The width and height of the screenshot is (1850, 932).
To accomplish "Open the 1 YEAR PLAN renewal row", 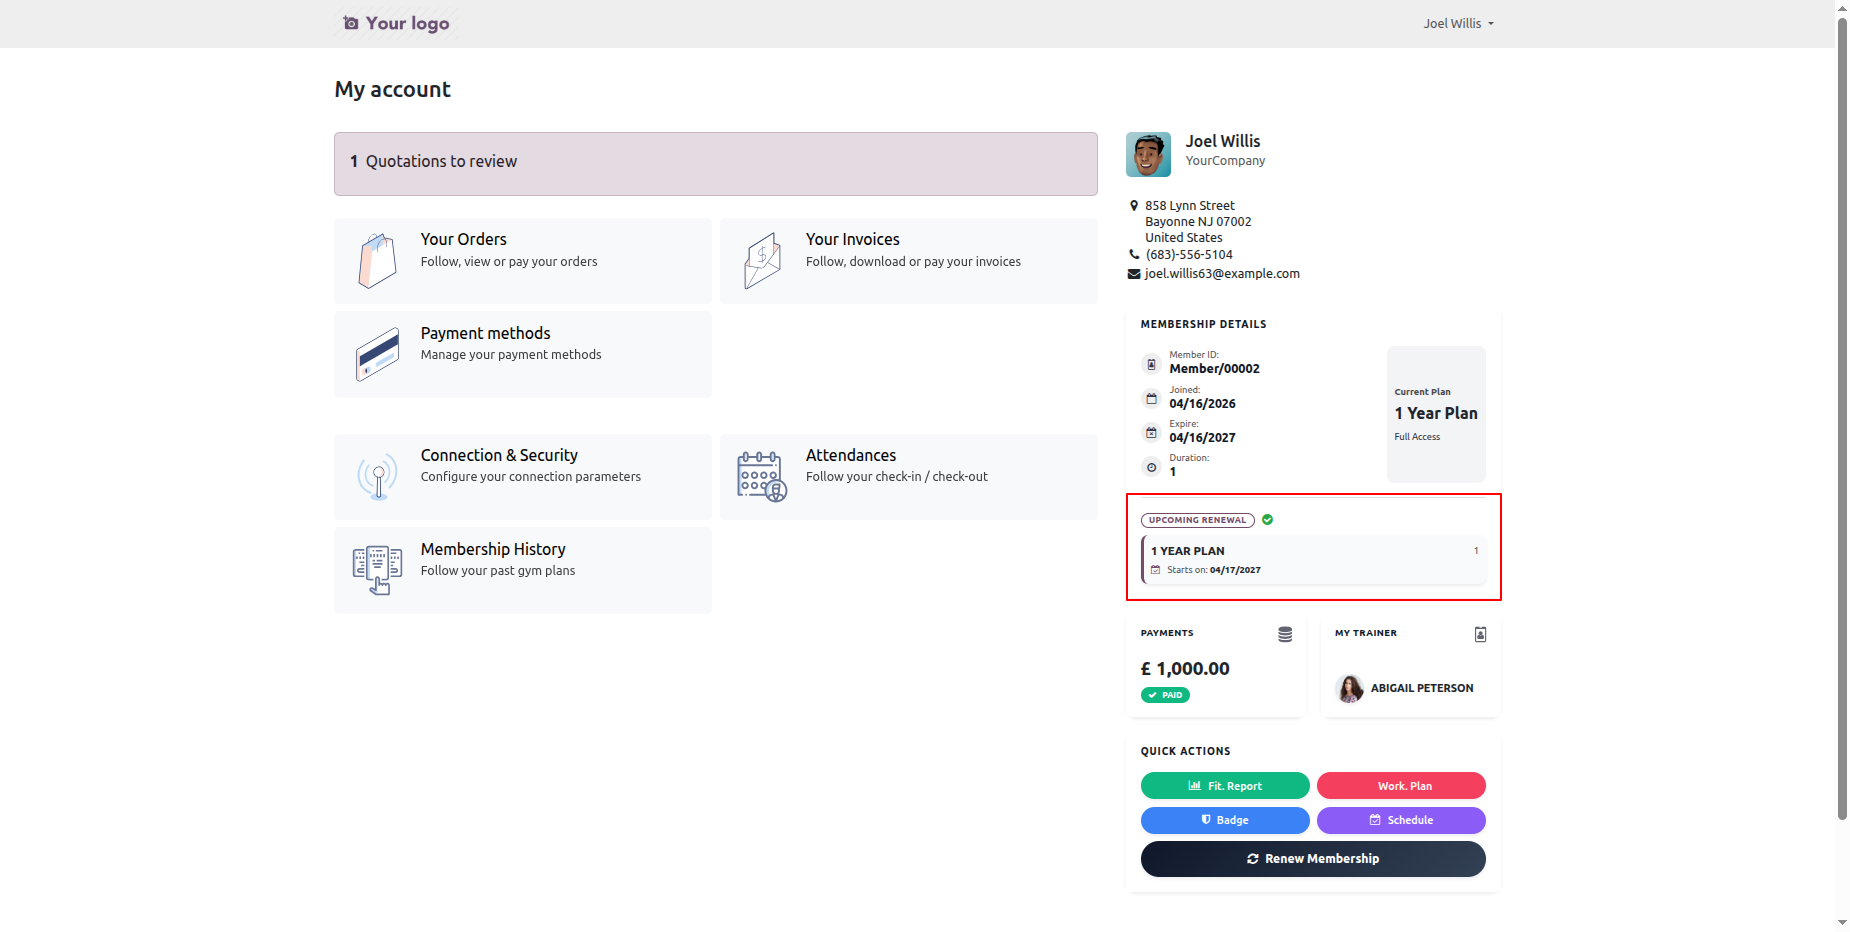I will click(1313, 560).
